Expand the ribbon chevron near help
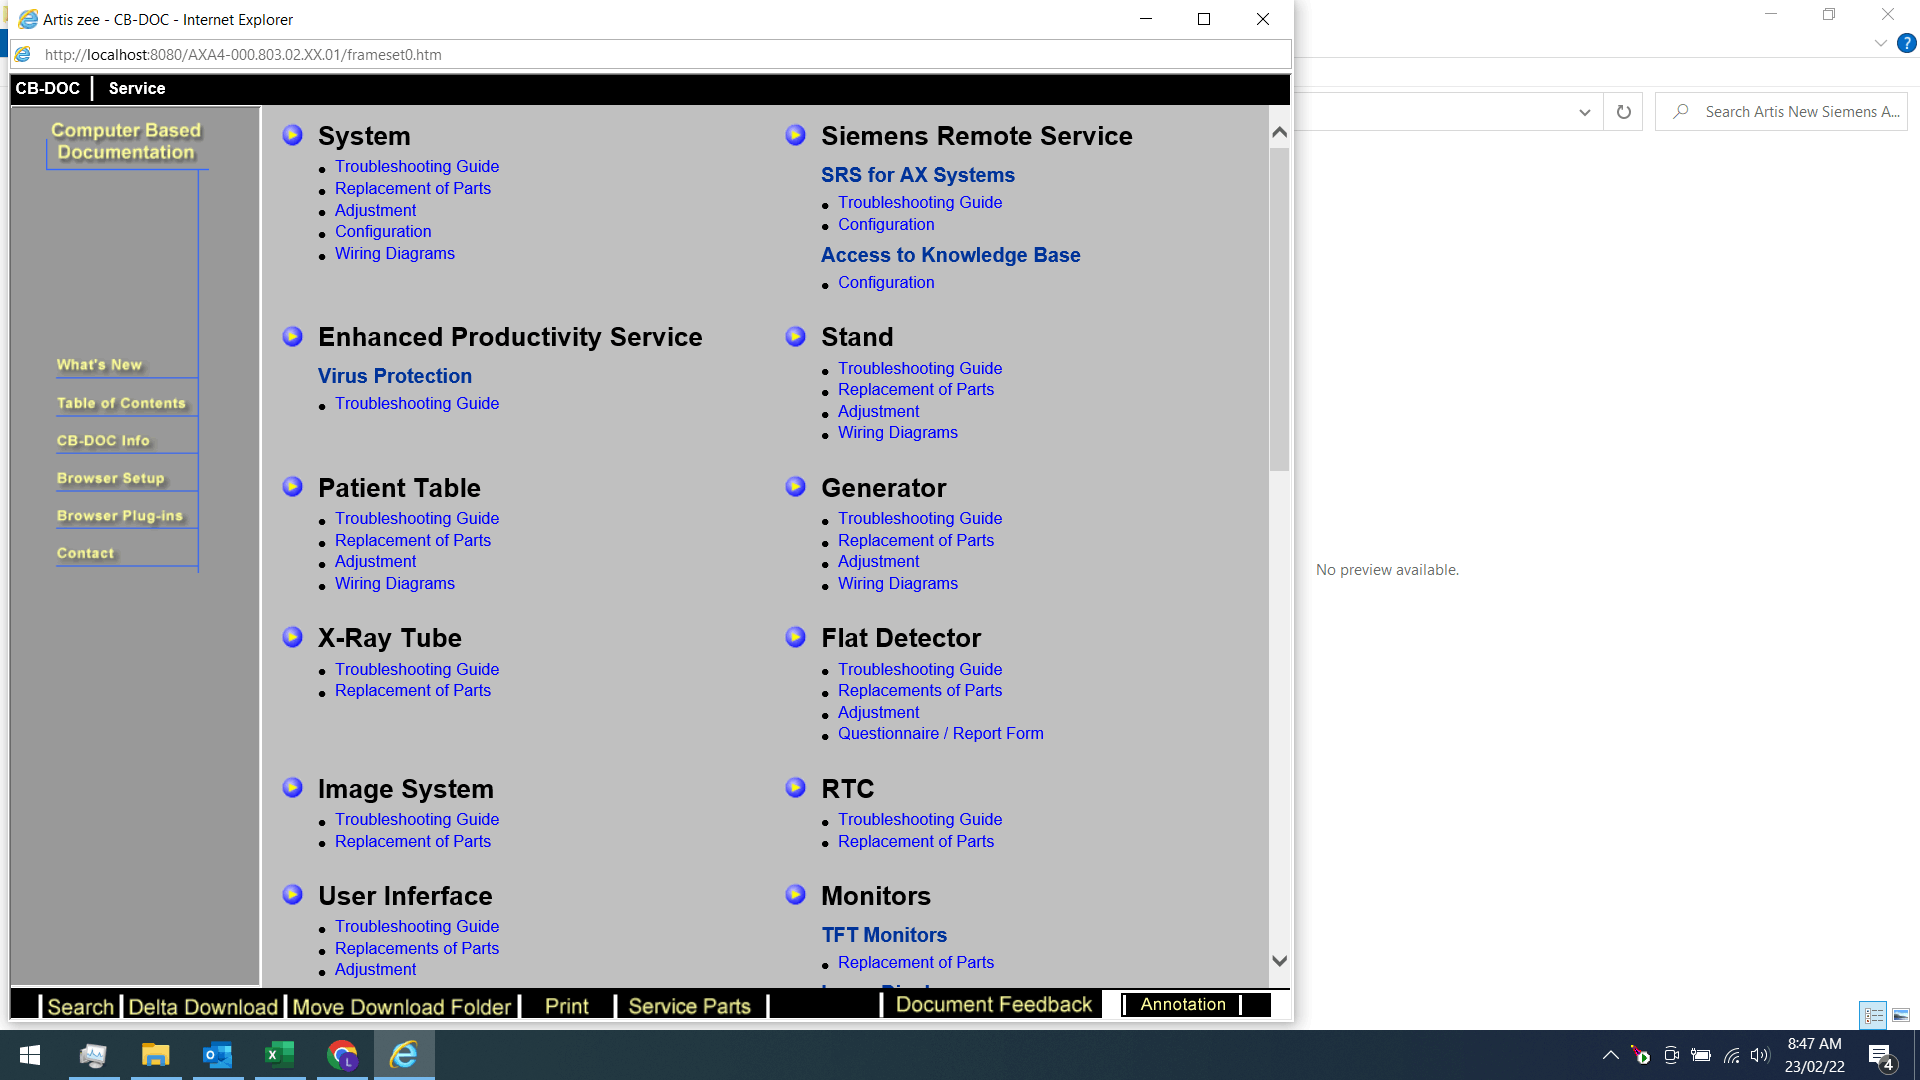 click(x=1880, y=43)
